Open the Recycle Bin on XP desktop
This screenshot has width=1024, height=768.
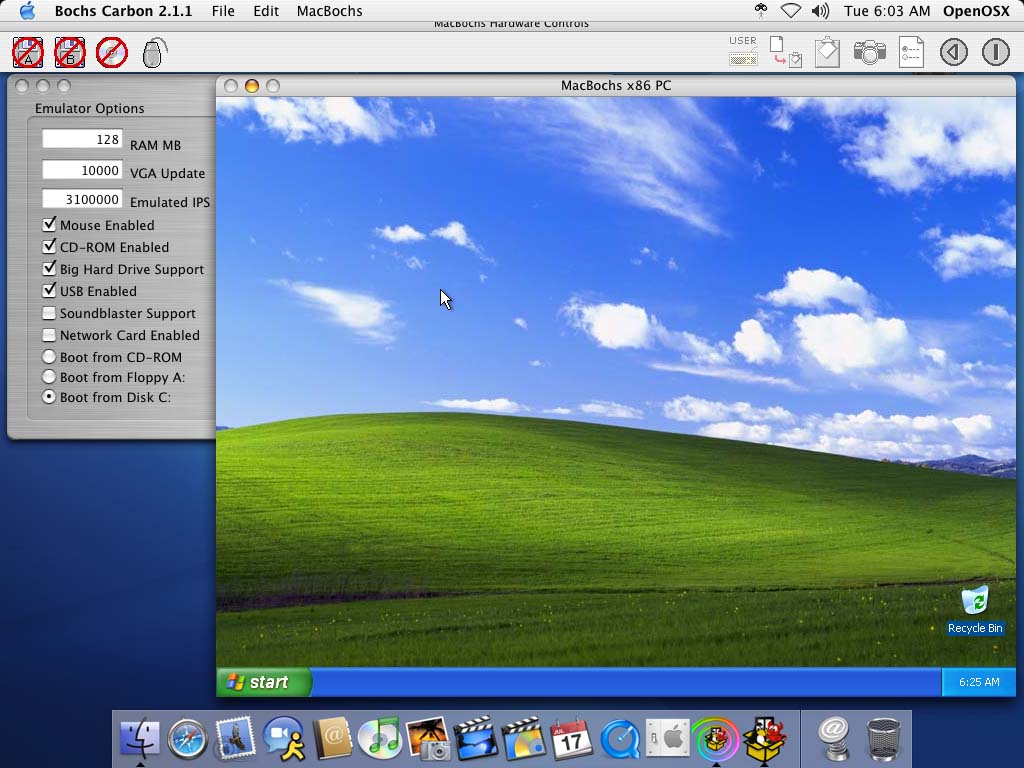975,610
